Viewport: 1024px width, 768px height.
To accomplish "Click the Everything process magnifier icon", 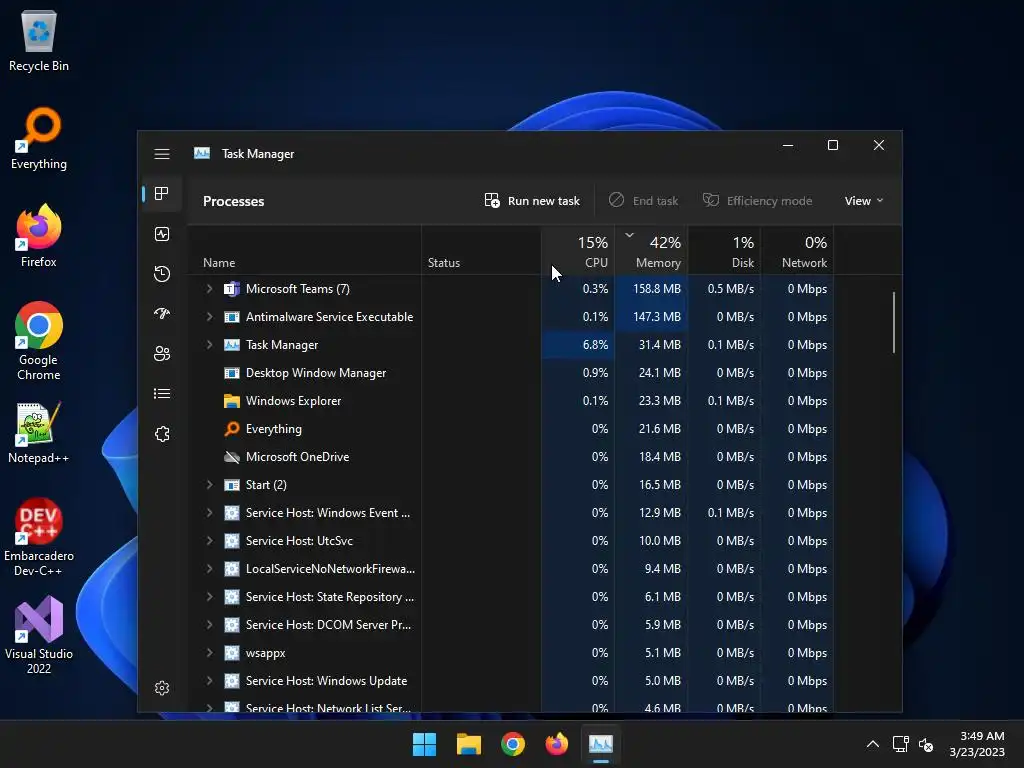I will coord(232,428).
